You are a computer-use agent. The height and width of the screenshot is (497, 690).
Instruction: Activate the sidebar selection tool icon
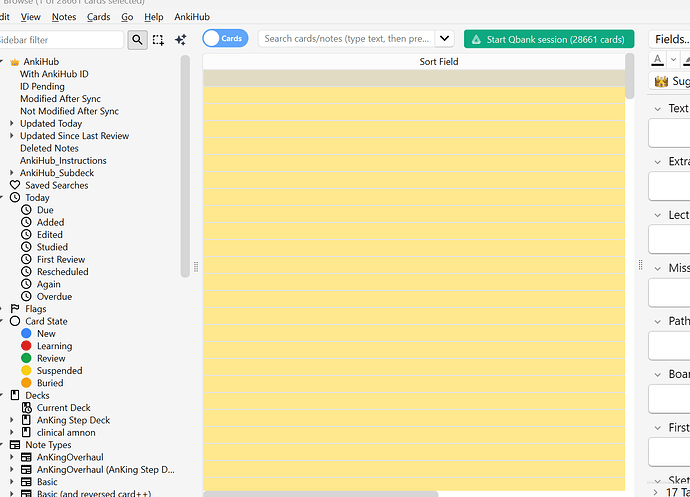pos(158,40)
